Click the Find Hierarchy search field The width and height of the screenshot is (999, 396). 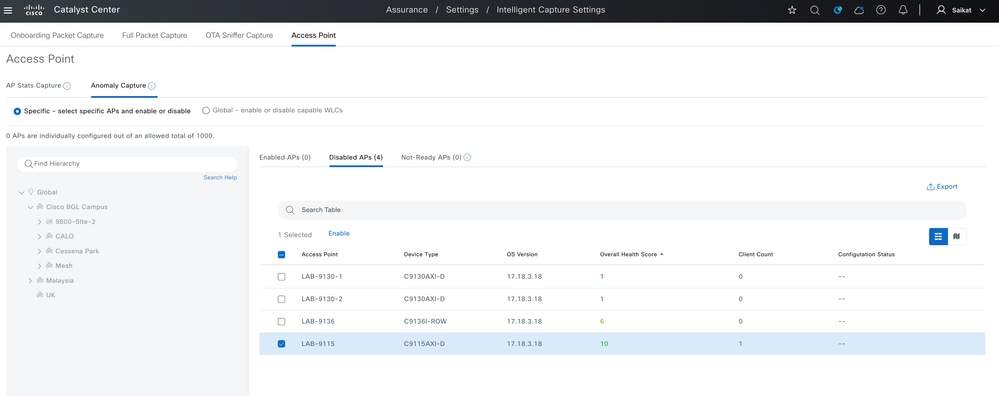pos(127,164)
